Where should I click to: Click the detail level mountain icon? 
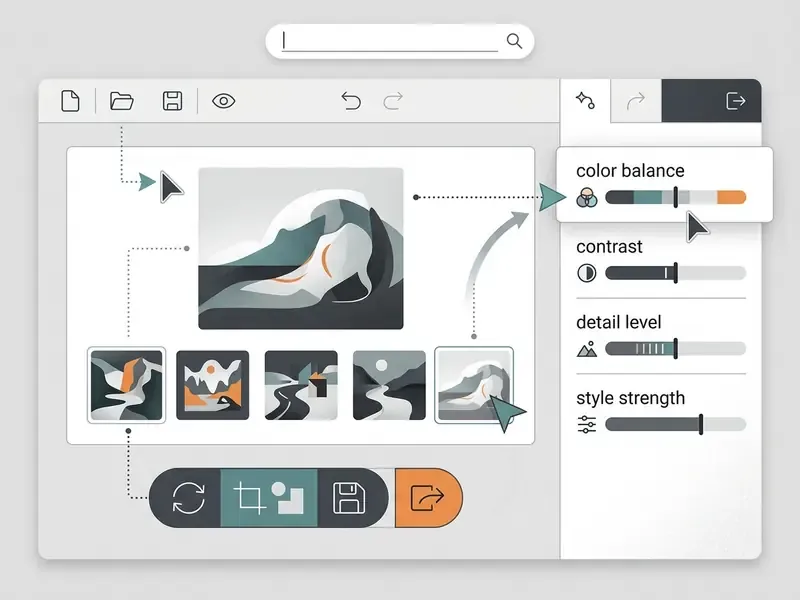[587, 349]
